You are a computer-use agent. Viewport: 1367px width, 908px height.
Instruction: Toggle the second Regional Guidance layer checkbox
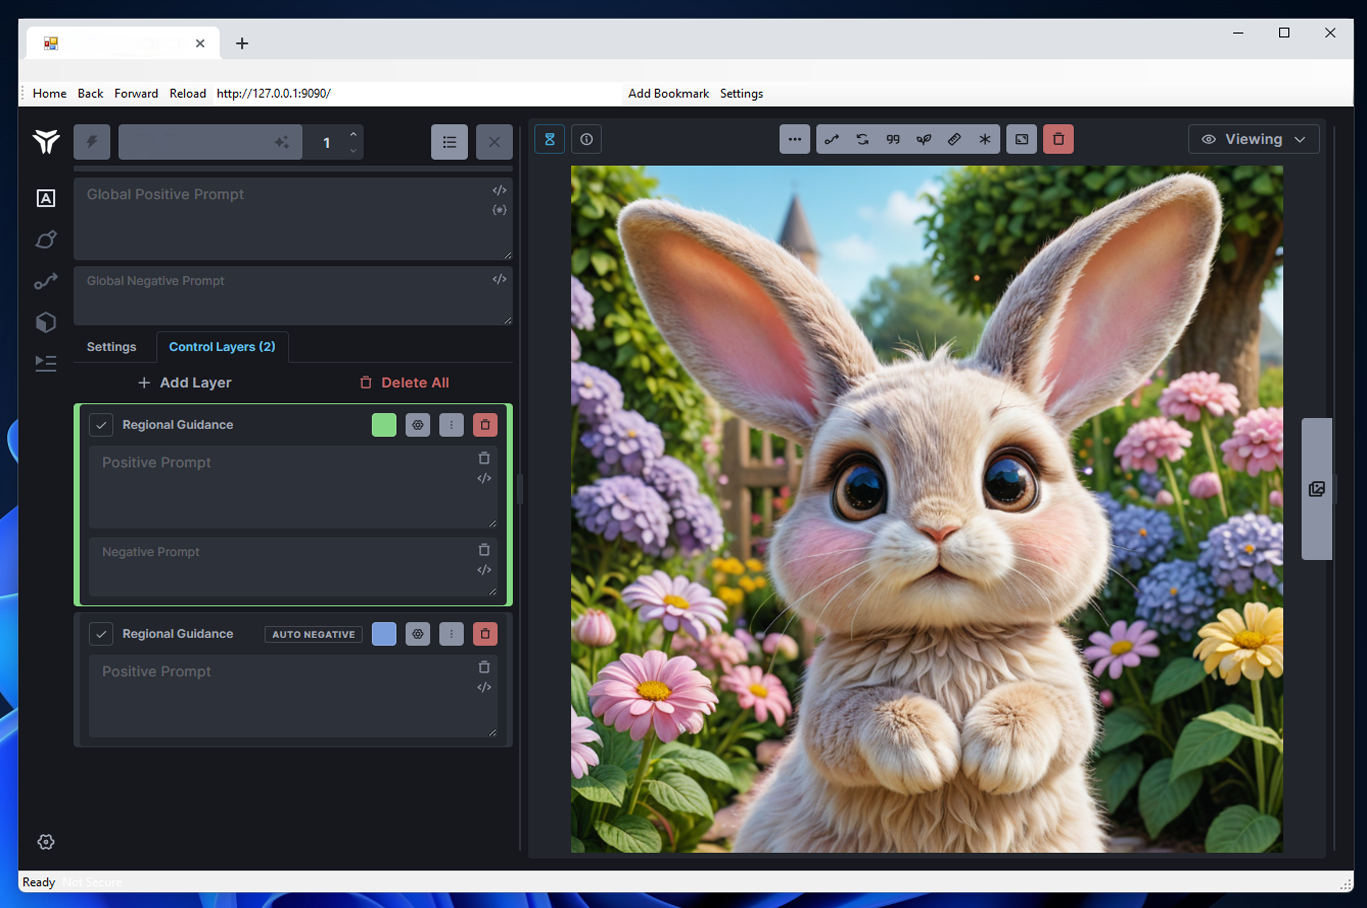(101, 634)
